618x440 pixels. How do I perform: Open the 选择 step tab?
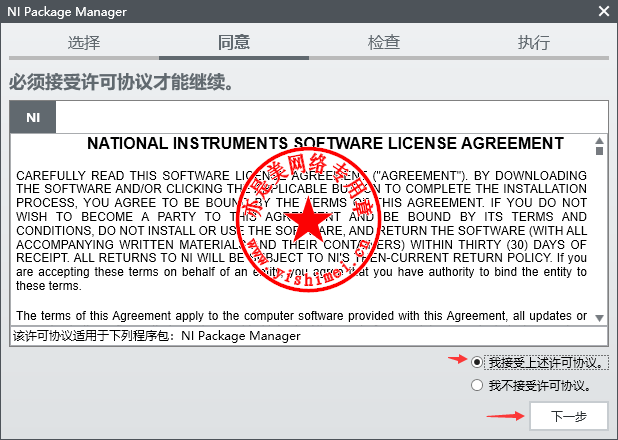tap(84, 43)
